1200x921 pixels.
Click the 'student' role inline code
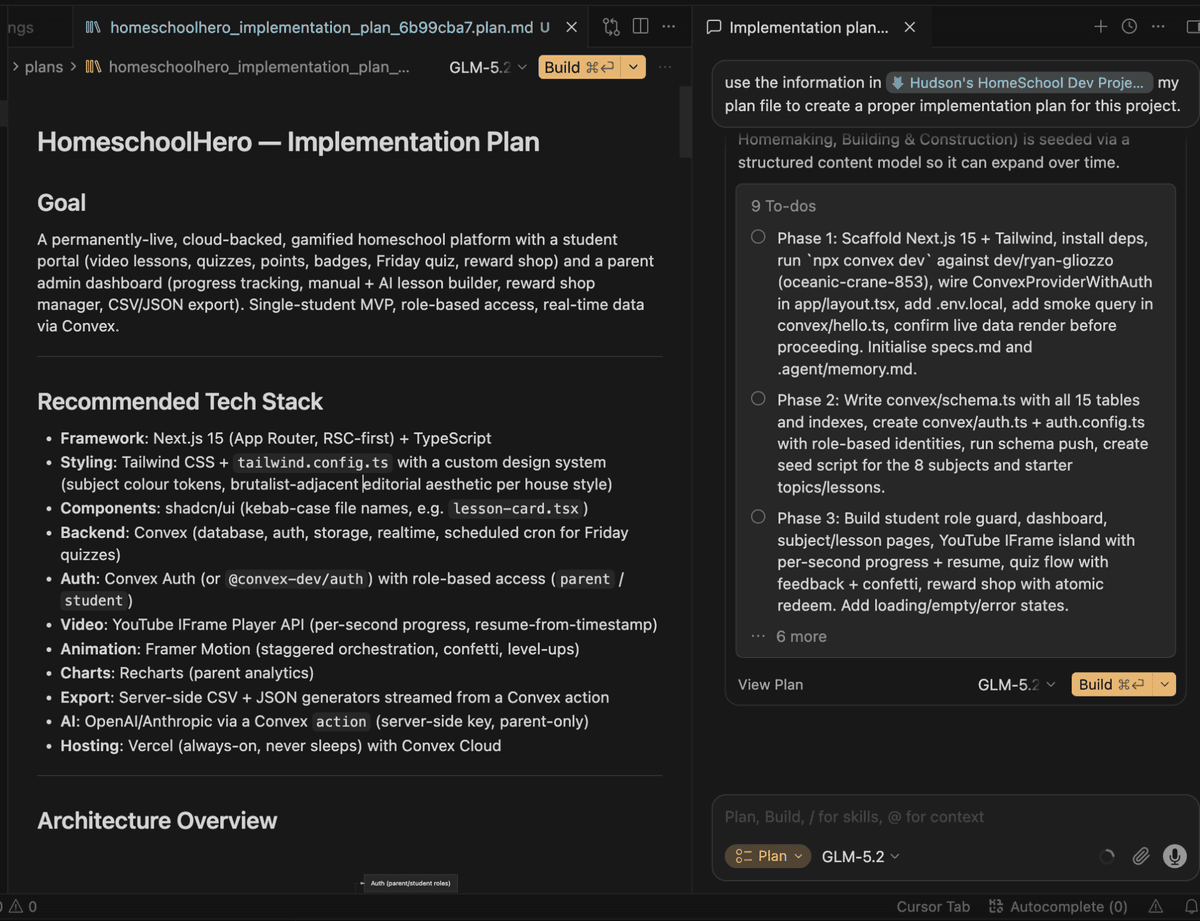[x=94, y=600]
